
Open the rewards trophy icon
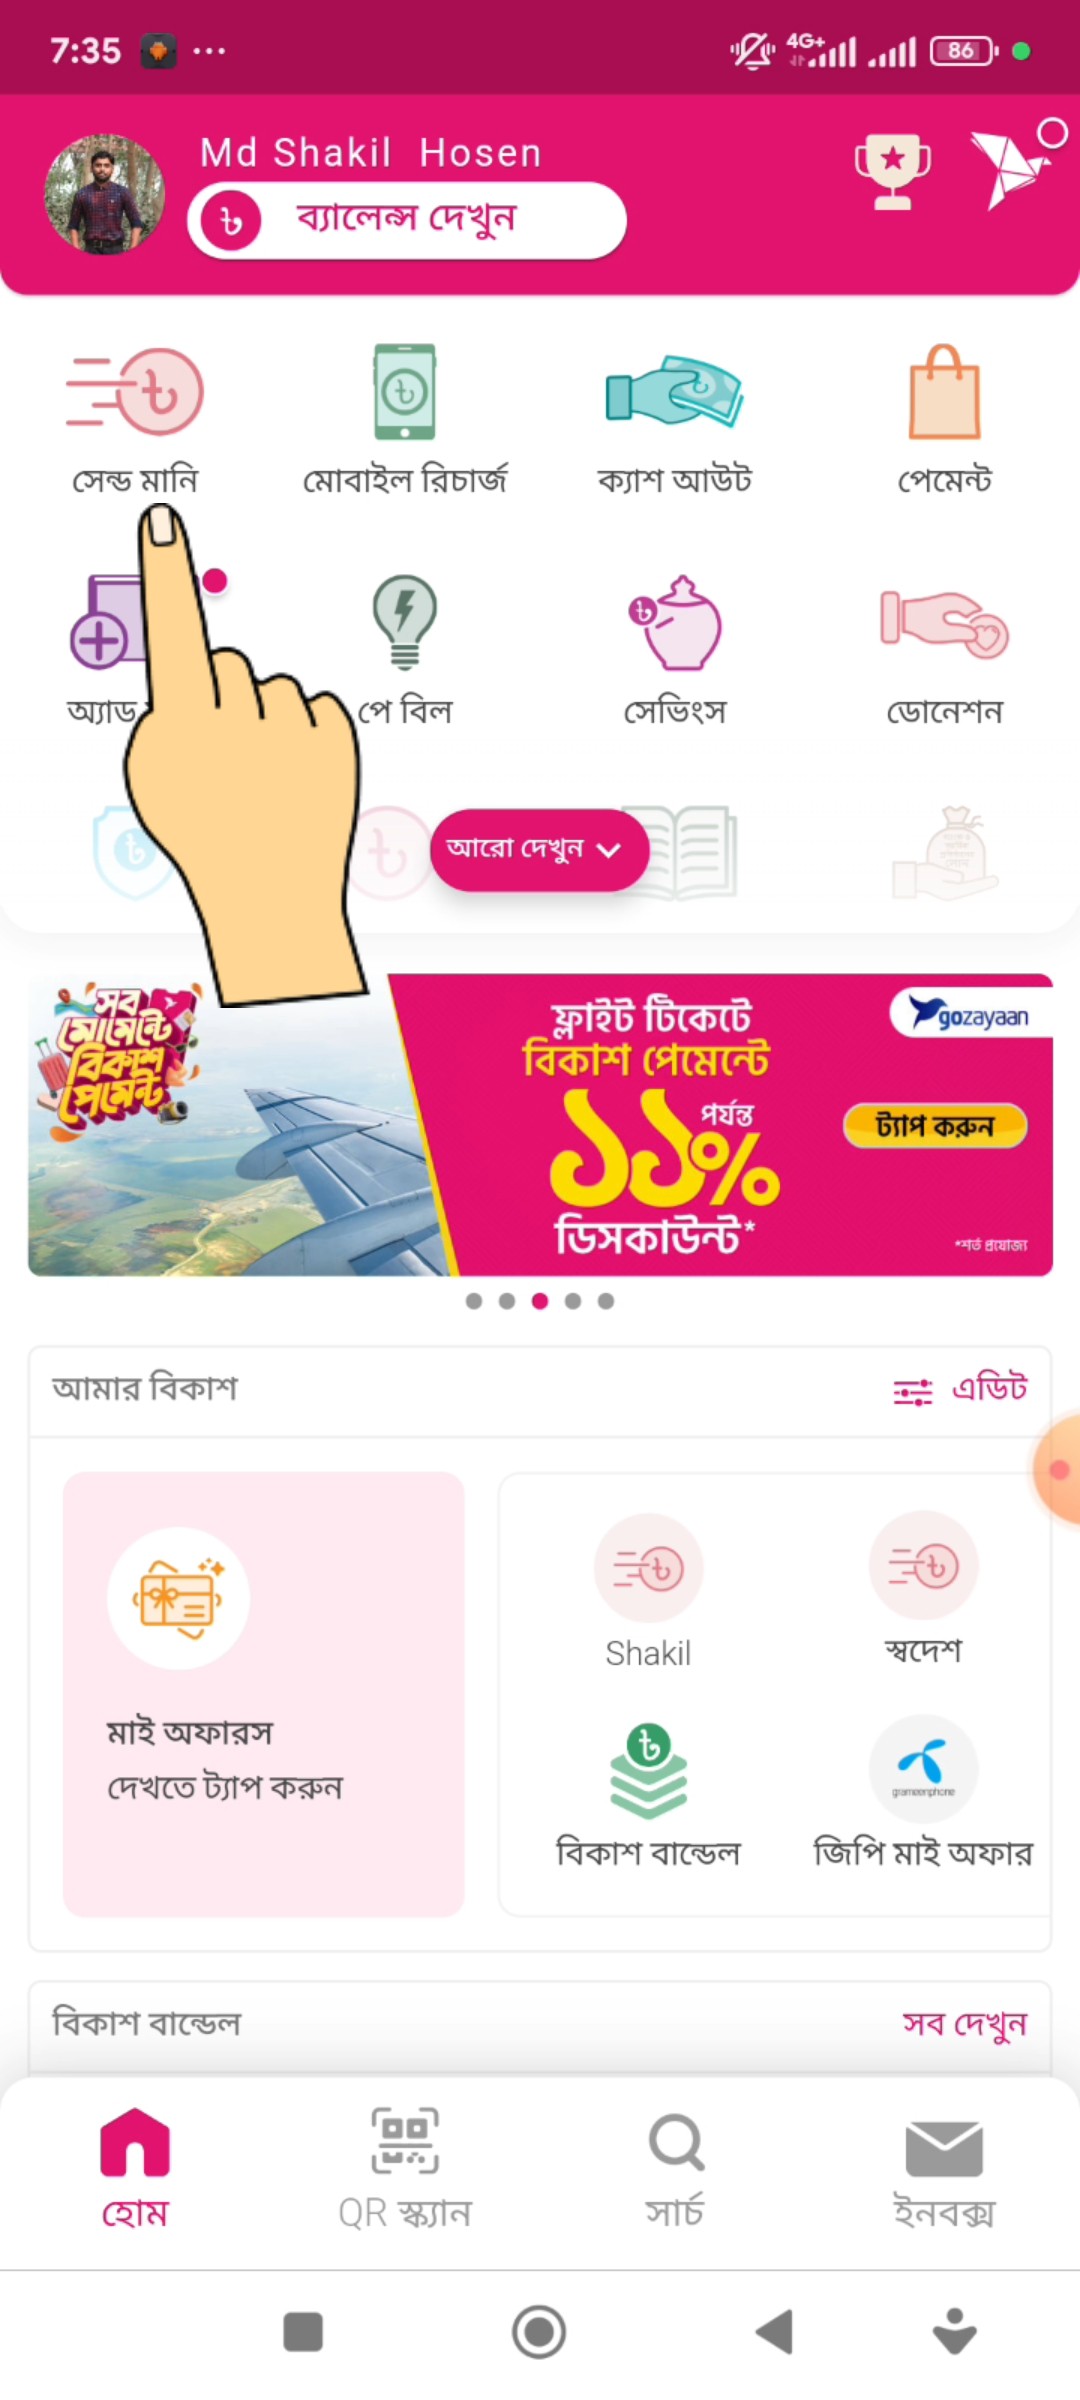pos(892,172)
